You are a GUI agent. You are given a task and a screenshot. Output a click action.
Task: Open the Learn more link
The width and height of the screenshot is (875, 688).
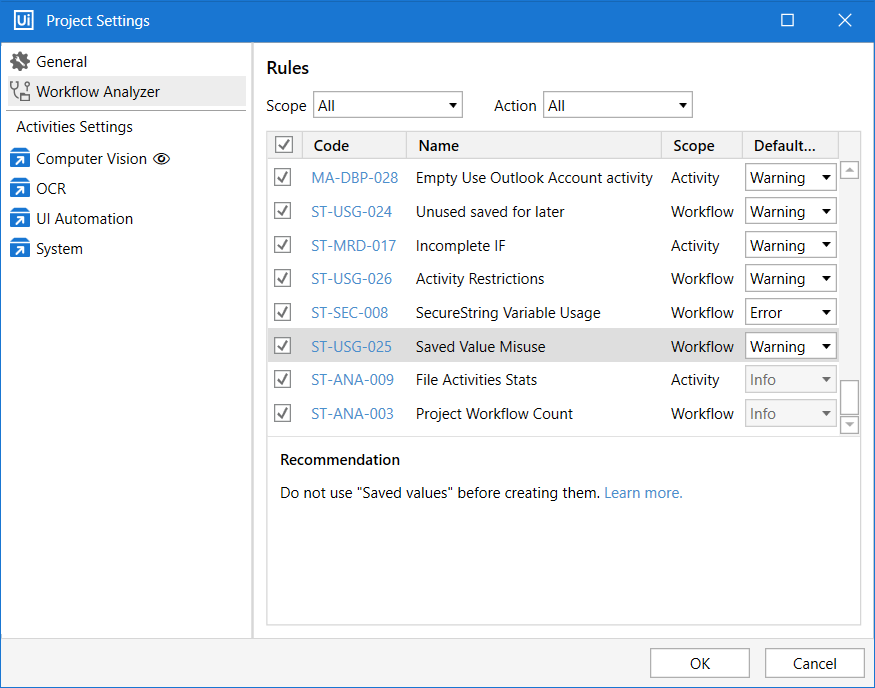(x=643, y=493)
